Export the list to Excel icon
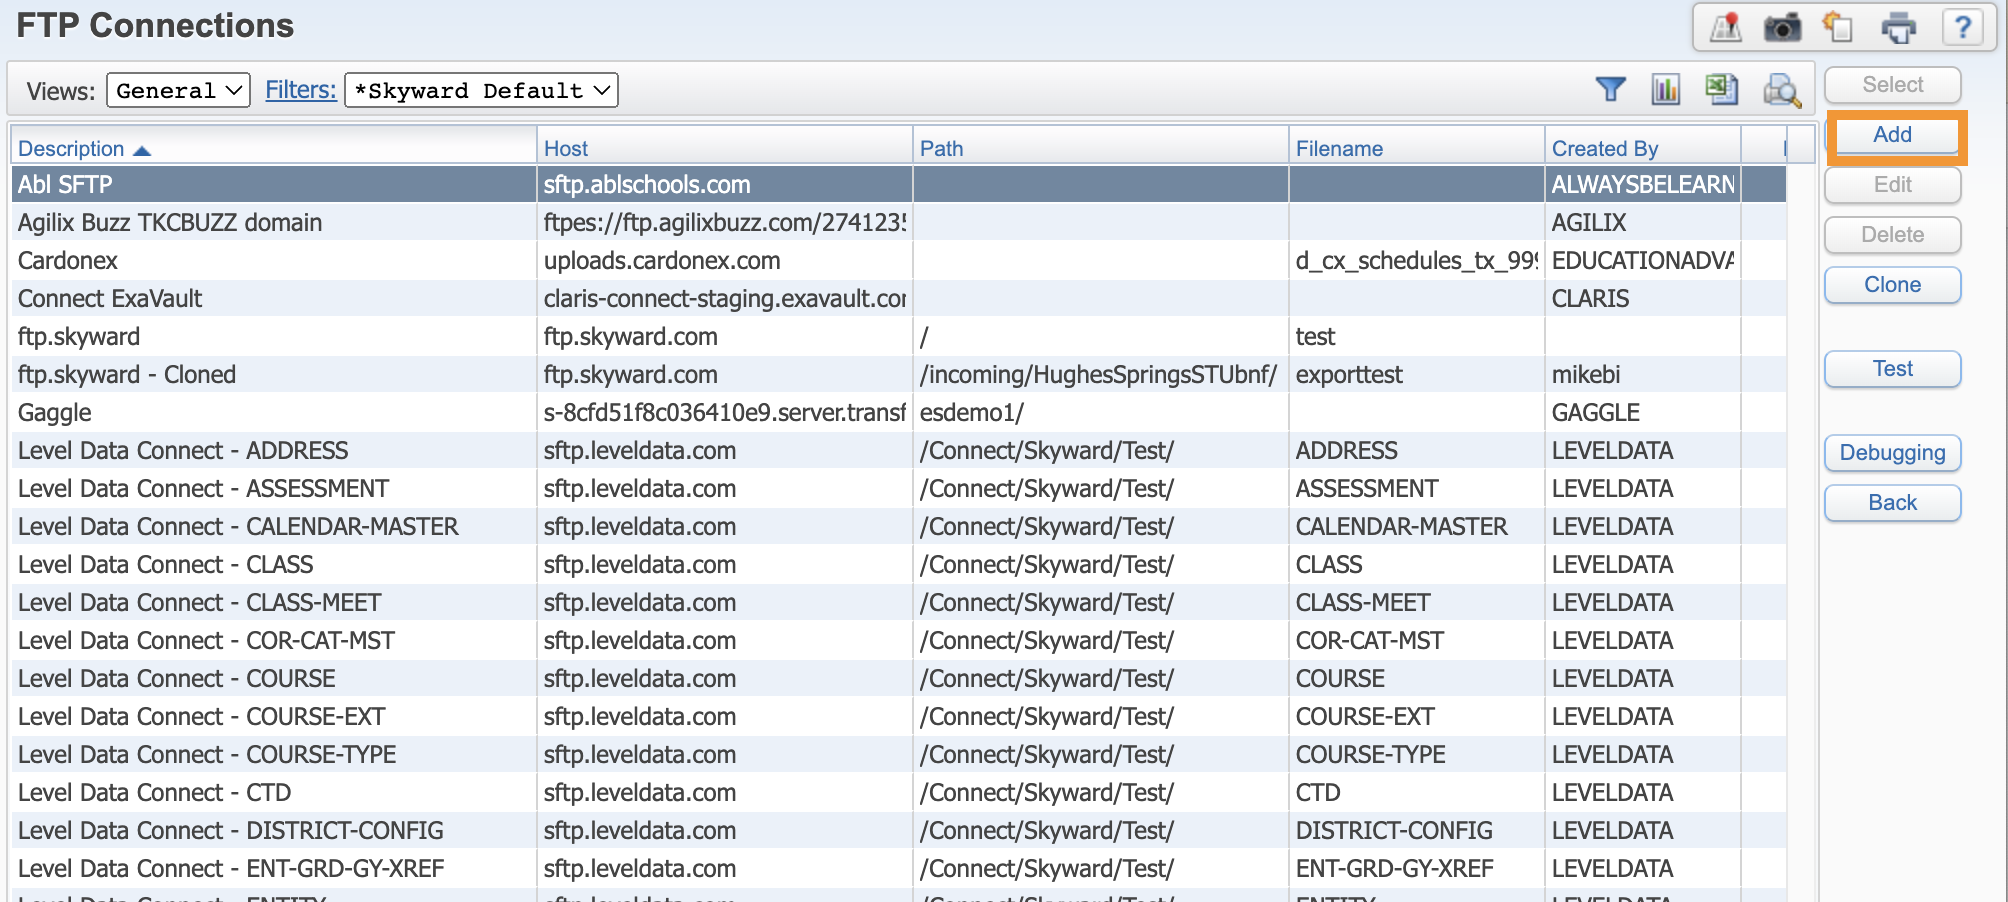This screenshot has height=902, width=2008. 1722,90
